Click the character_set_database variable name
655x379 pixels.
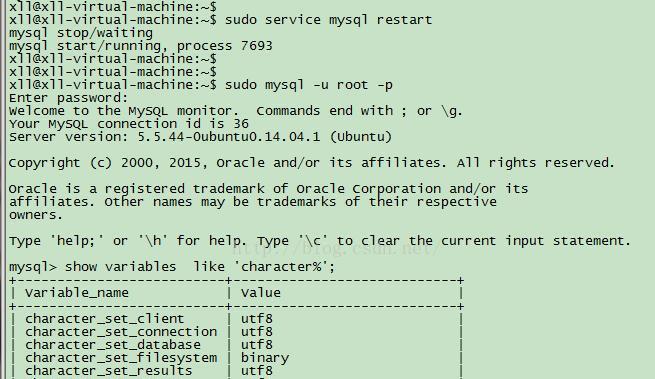113,345
